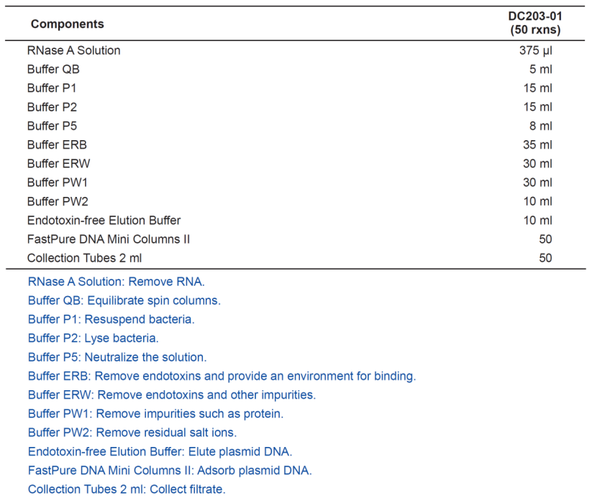Image resolution: width=597 pixels, height=498 pixels.
Task: Click Buffer QB in the components list
Action: [x=53, y=69]
